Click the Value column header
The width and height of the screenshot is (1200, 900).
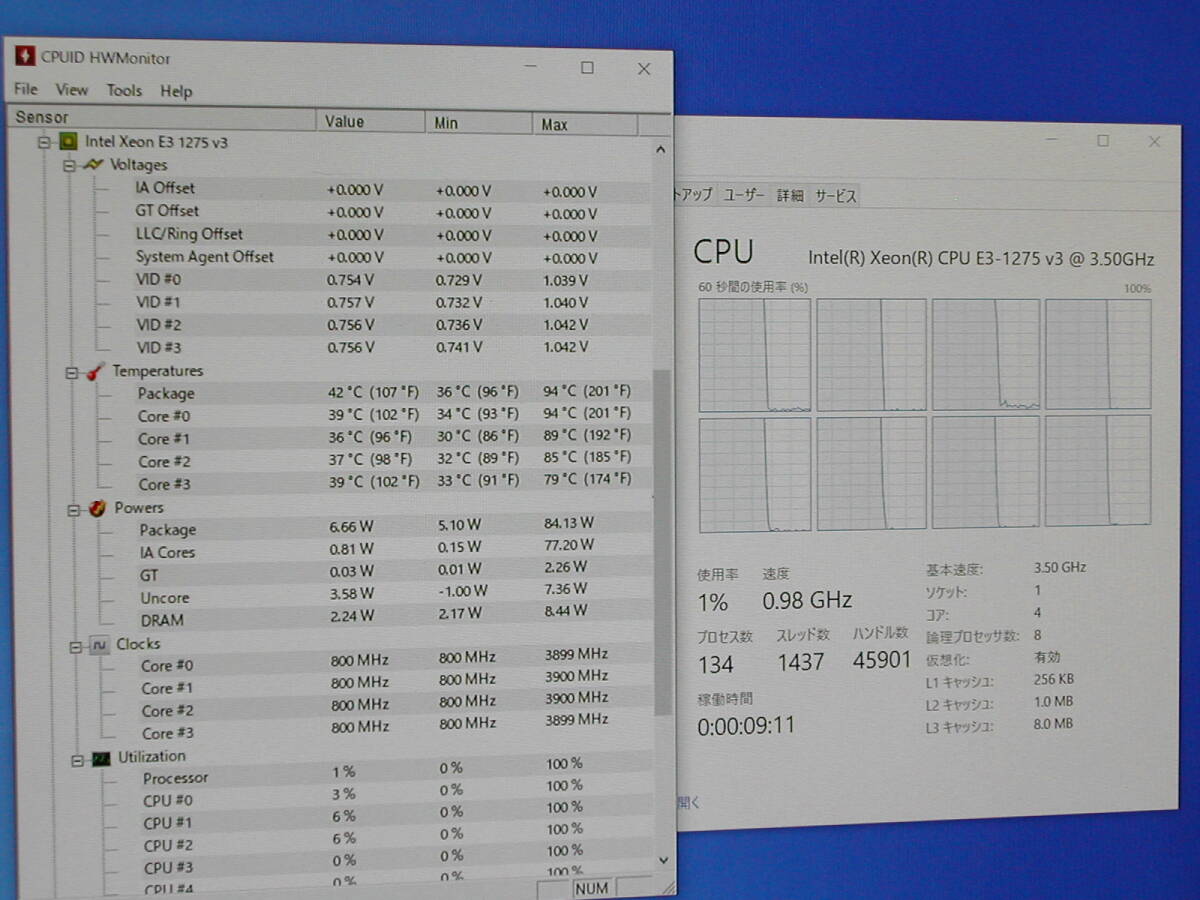[x=371, y=121]
